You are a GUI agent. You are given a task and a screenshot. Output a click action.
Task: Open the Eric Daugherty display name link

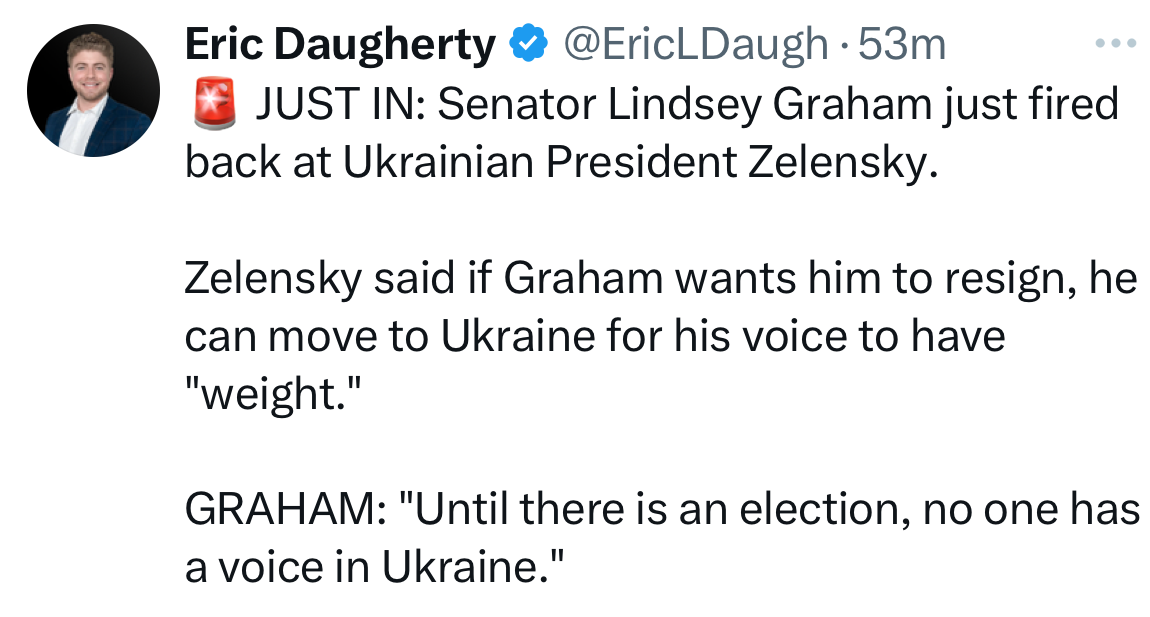pos(340,44)
